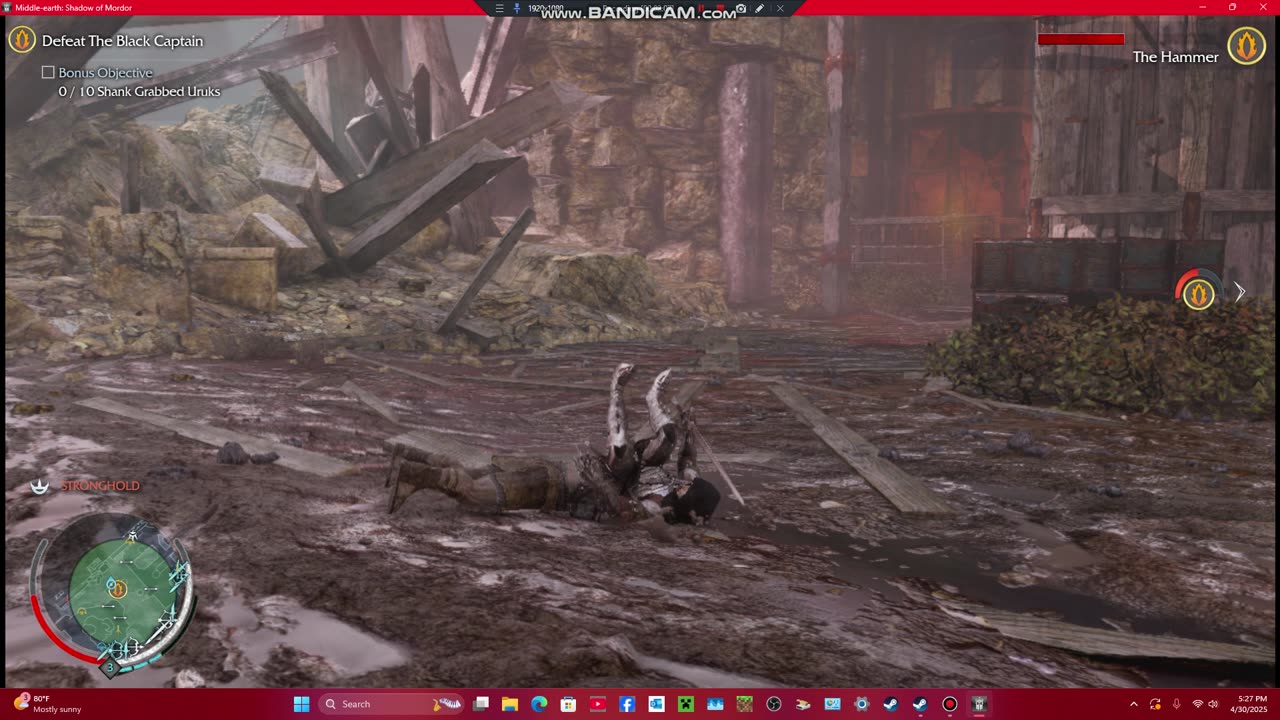Click The Hammer's red health bar
1280x720 pixels.
[x=1081, y=39]
